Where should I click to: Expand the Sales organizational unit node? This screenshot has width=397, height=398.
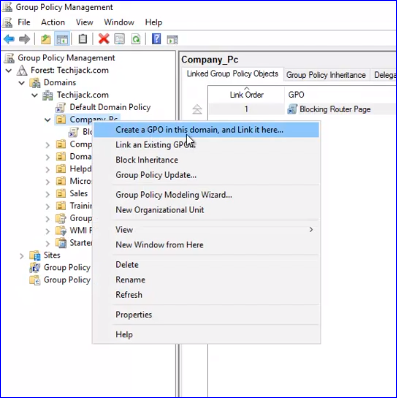48,194
